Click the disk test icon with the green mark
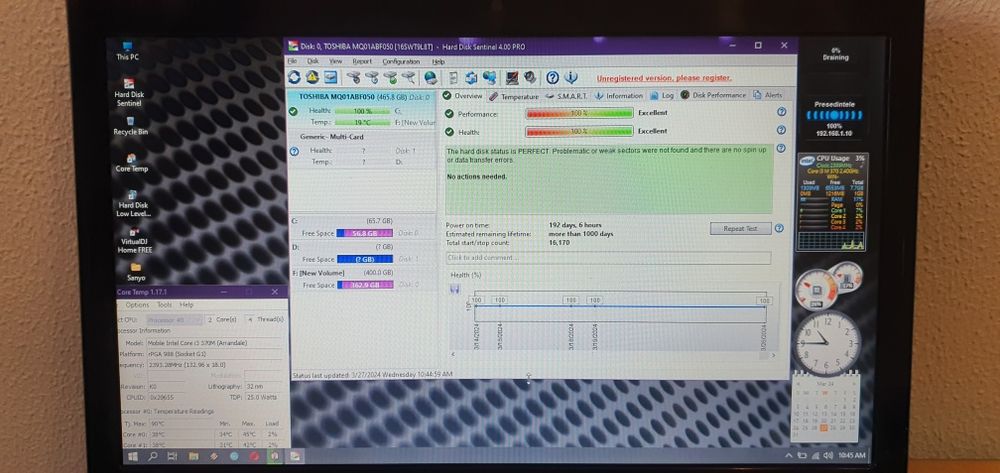Viewport: 1000px width, 473px height. (x=390, y=78)
